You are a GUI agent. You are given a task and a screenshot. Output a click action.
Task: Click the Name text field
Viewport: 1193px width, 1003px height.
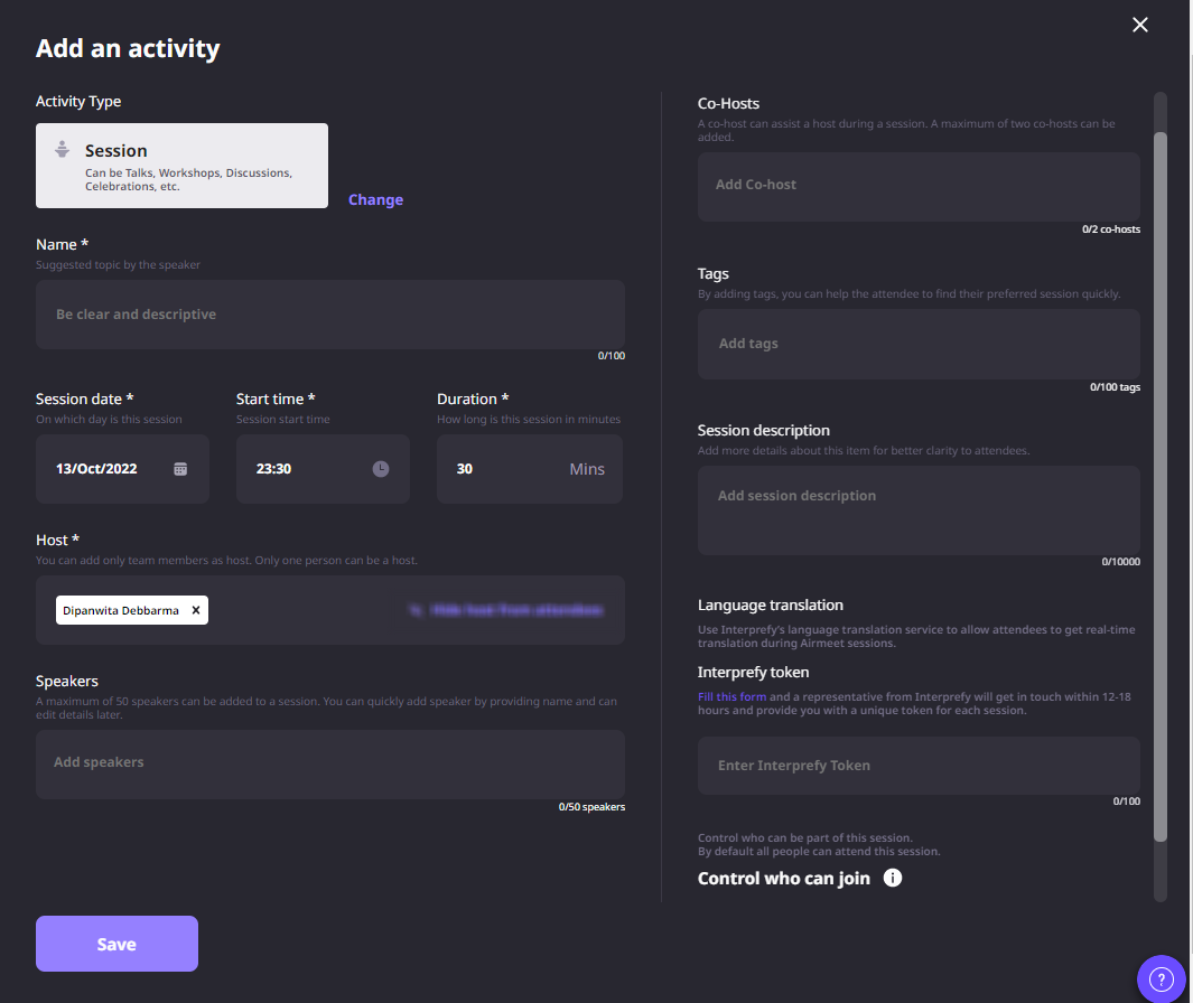(330, 314)
